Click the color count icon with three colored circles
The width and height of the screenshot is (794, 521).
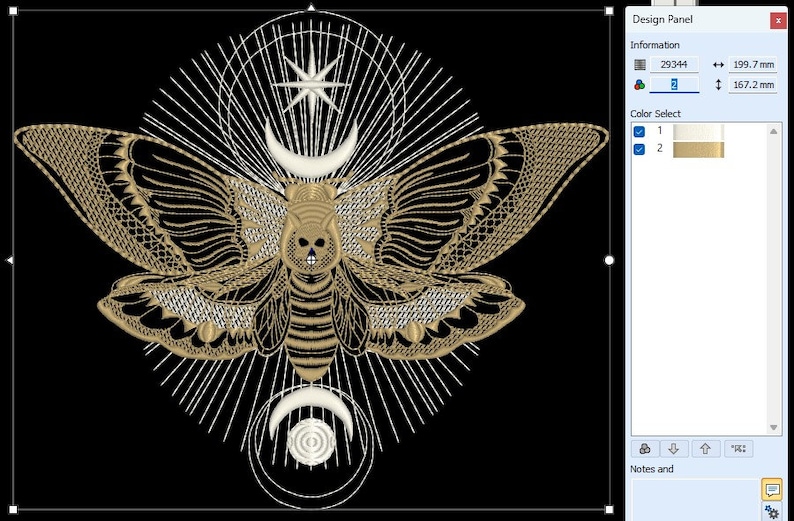point(640,85)
